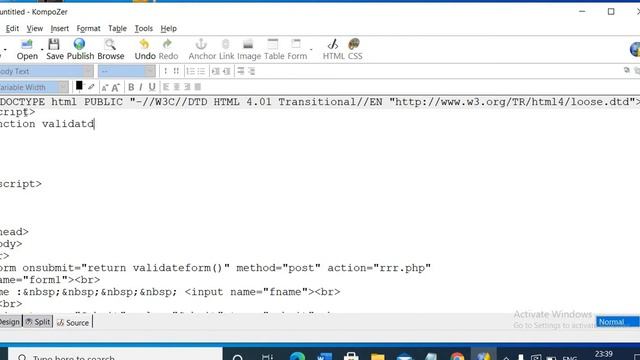Apply numbered list formatting

(x=191, y=71)
